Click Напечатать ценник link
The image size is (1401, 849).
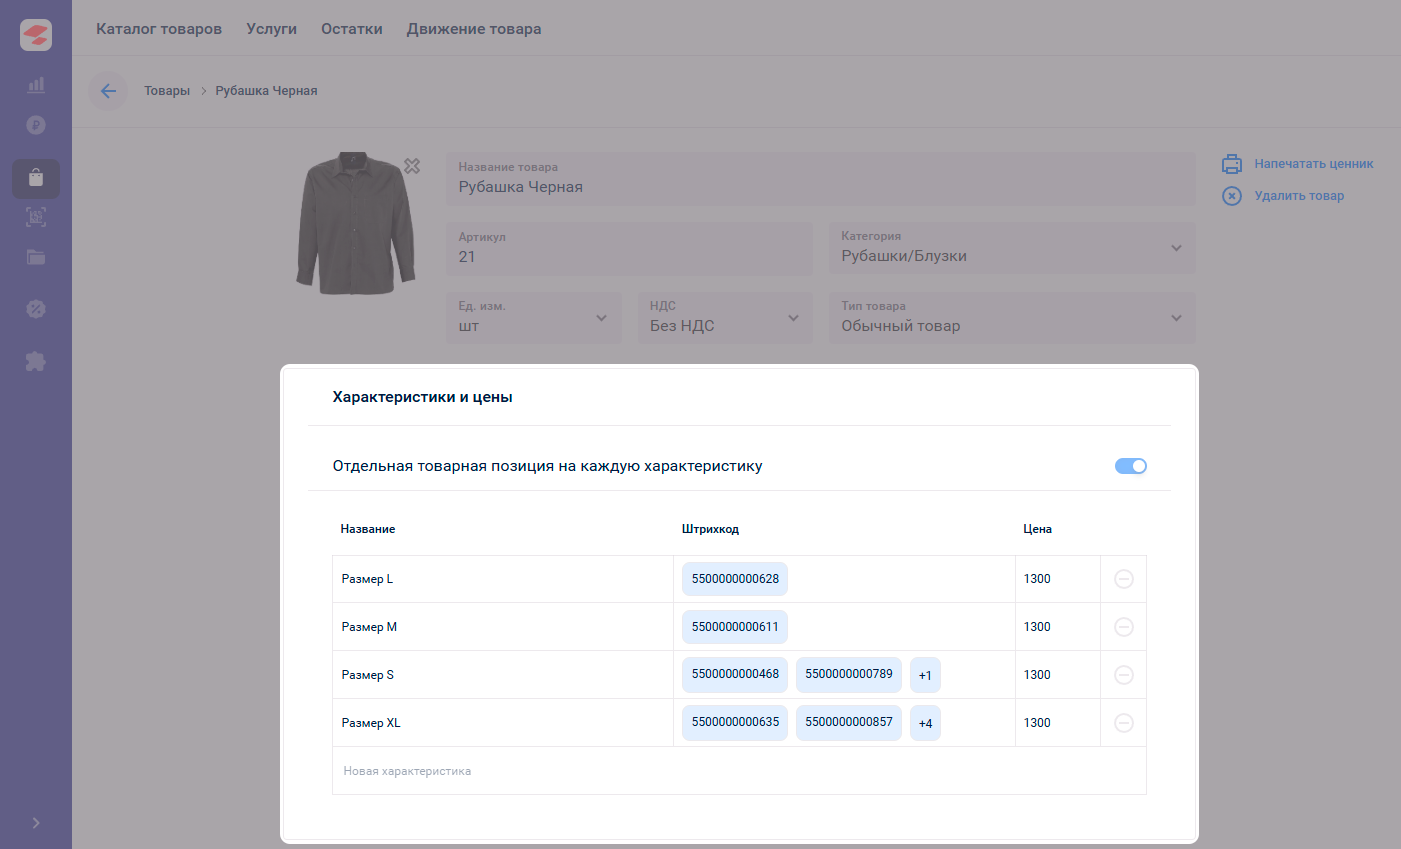coord(1313,164)
